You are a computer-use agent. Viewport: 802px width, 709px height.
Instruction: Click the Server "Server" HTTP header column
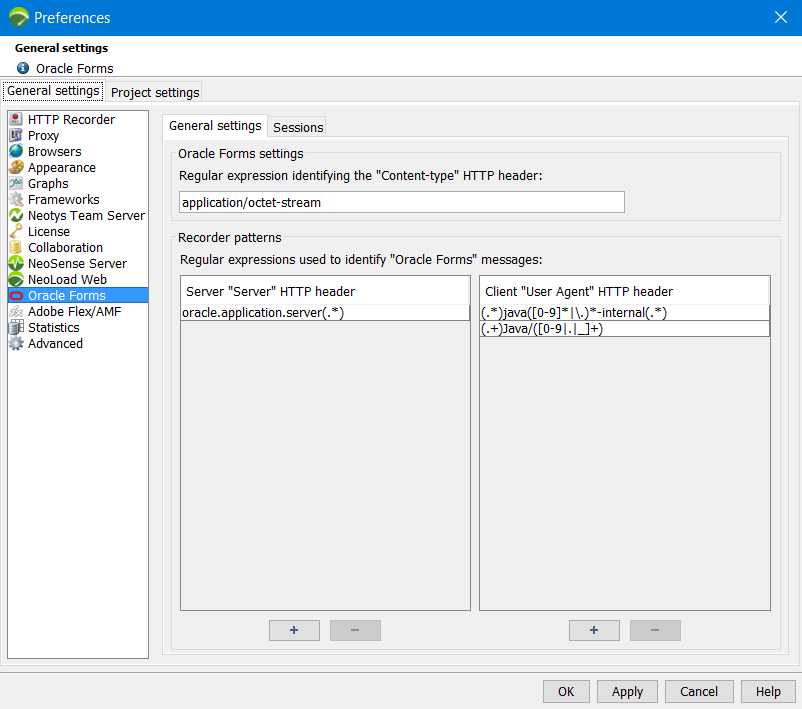click(x=325, y=291)
